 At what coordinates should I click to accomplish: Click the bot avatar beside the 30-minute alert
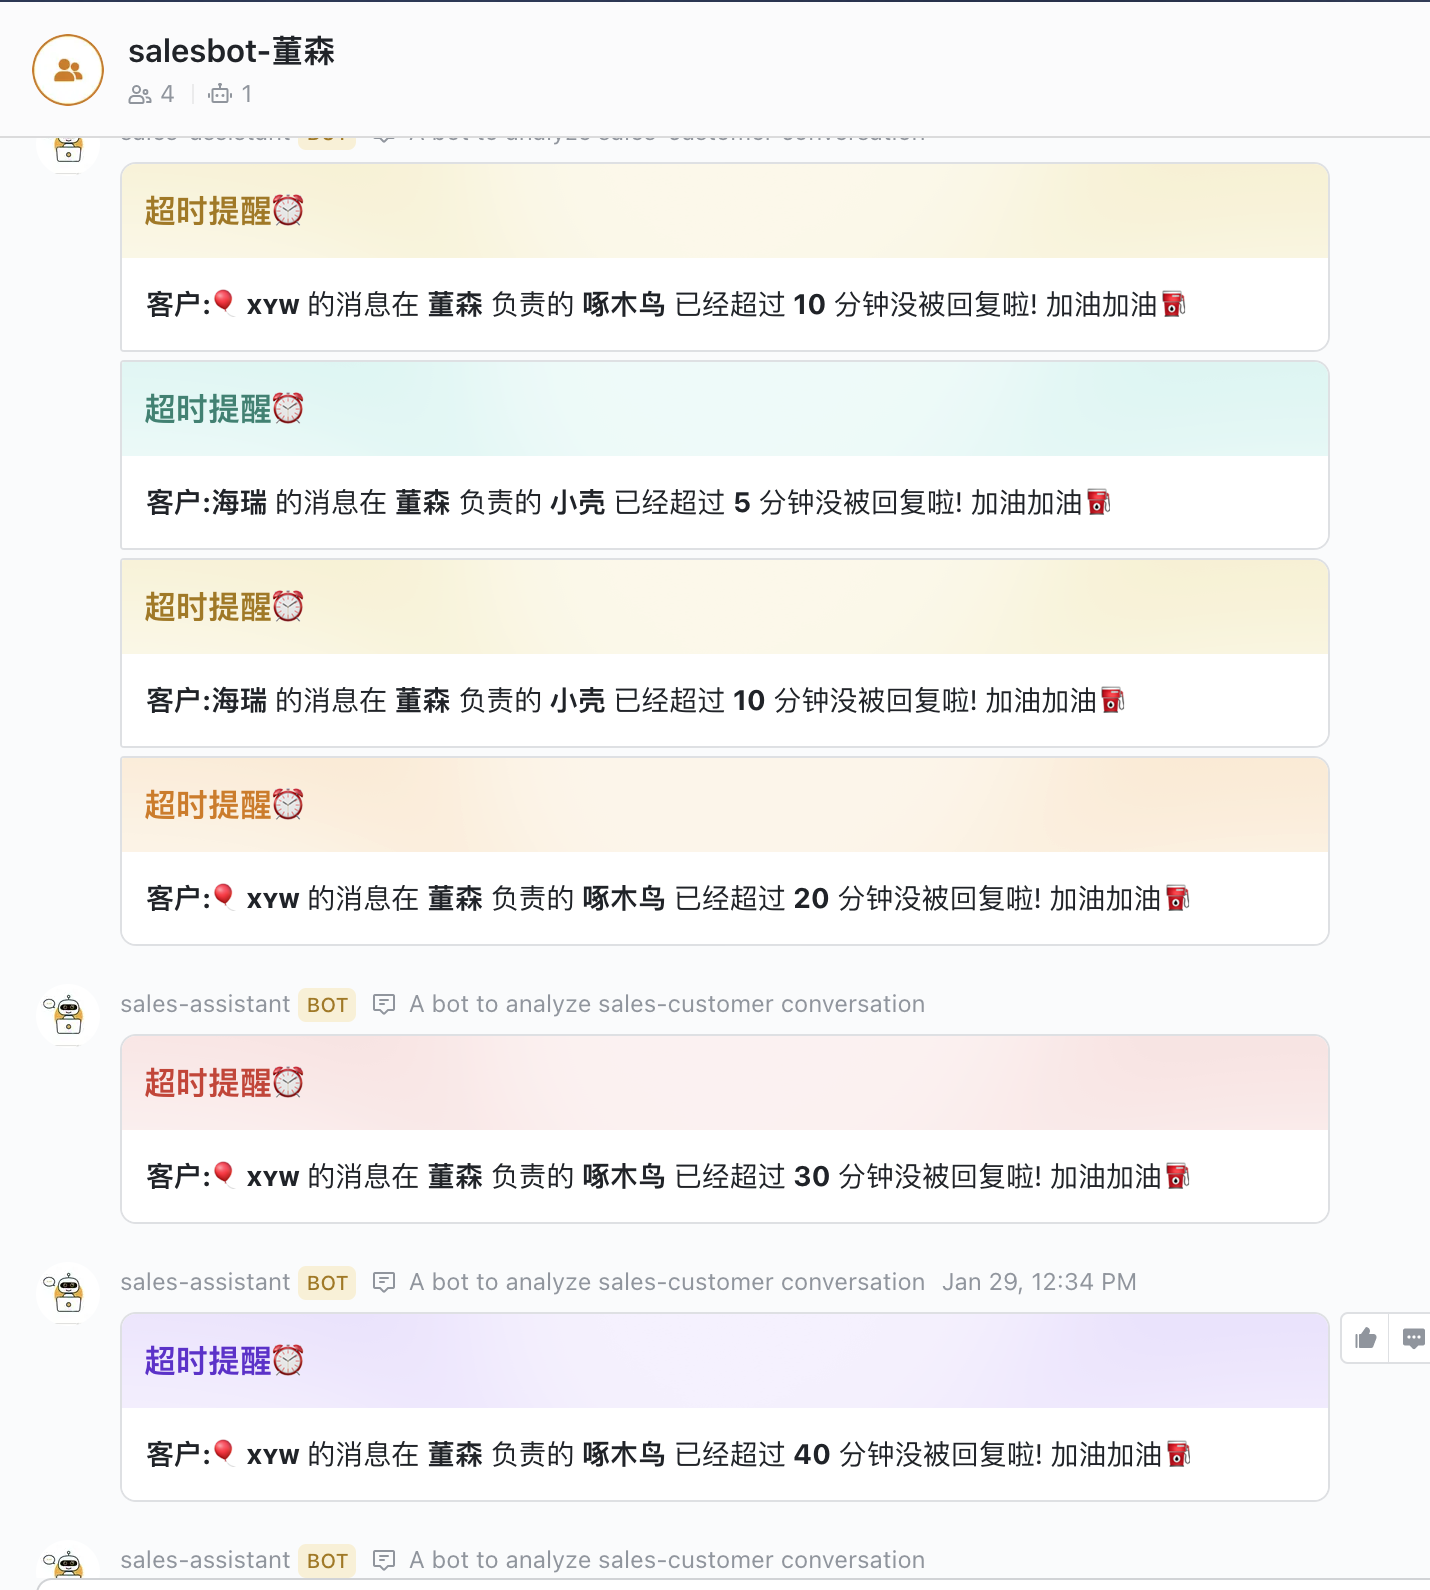(x=68, y=1015)
